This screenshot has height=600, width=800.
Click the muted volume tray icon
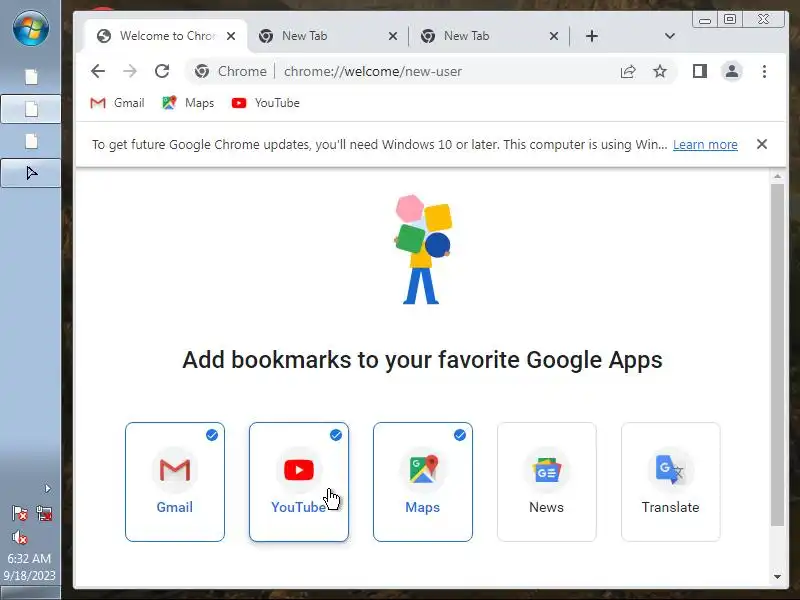pyautogui.click(x=19, y=537)
